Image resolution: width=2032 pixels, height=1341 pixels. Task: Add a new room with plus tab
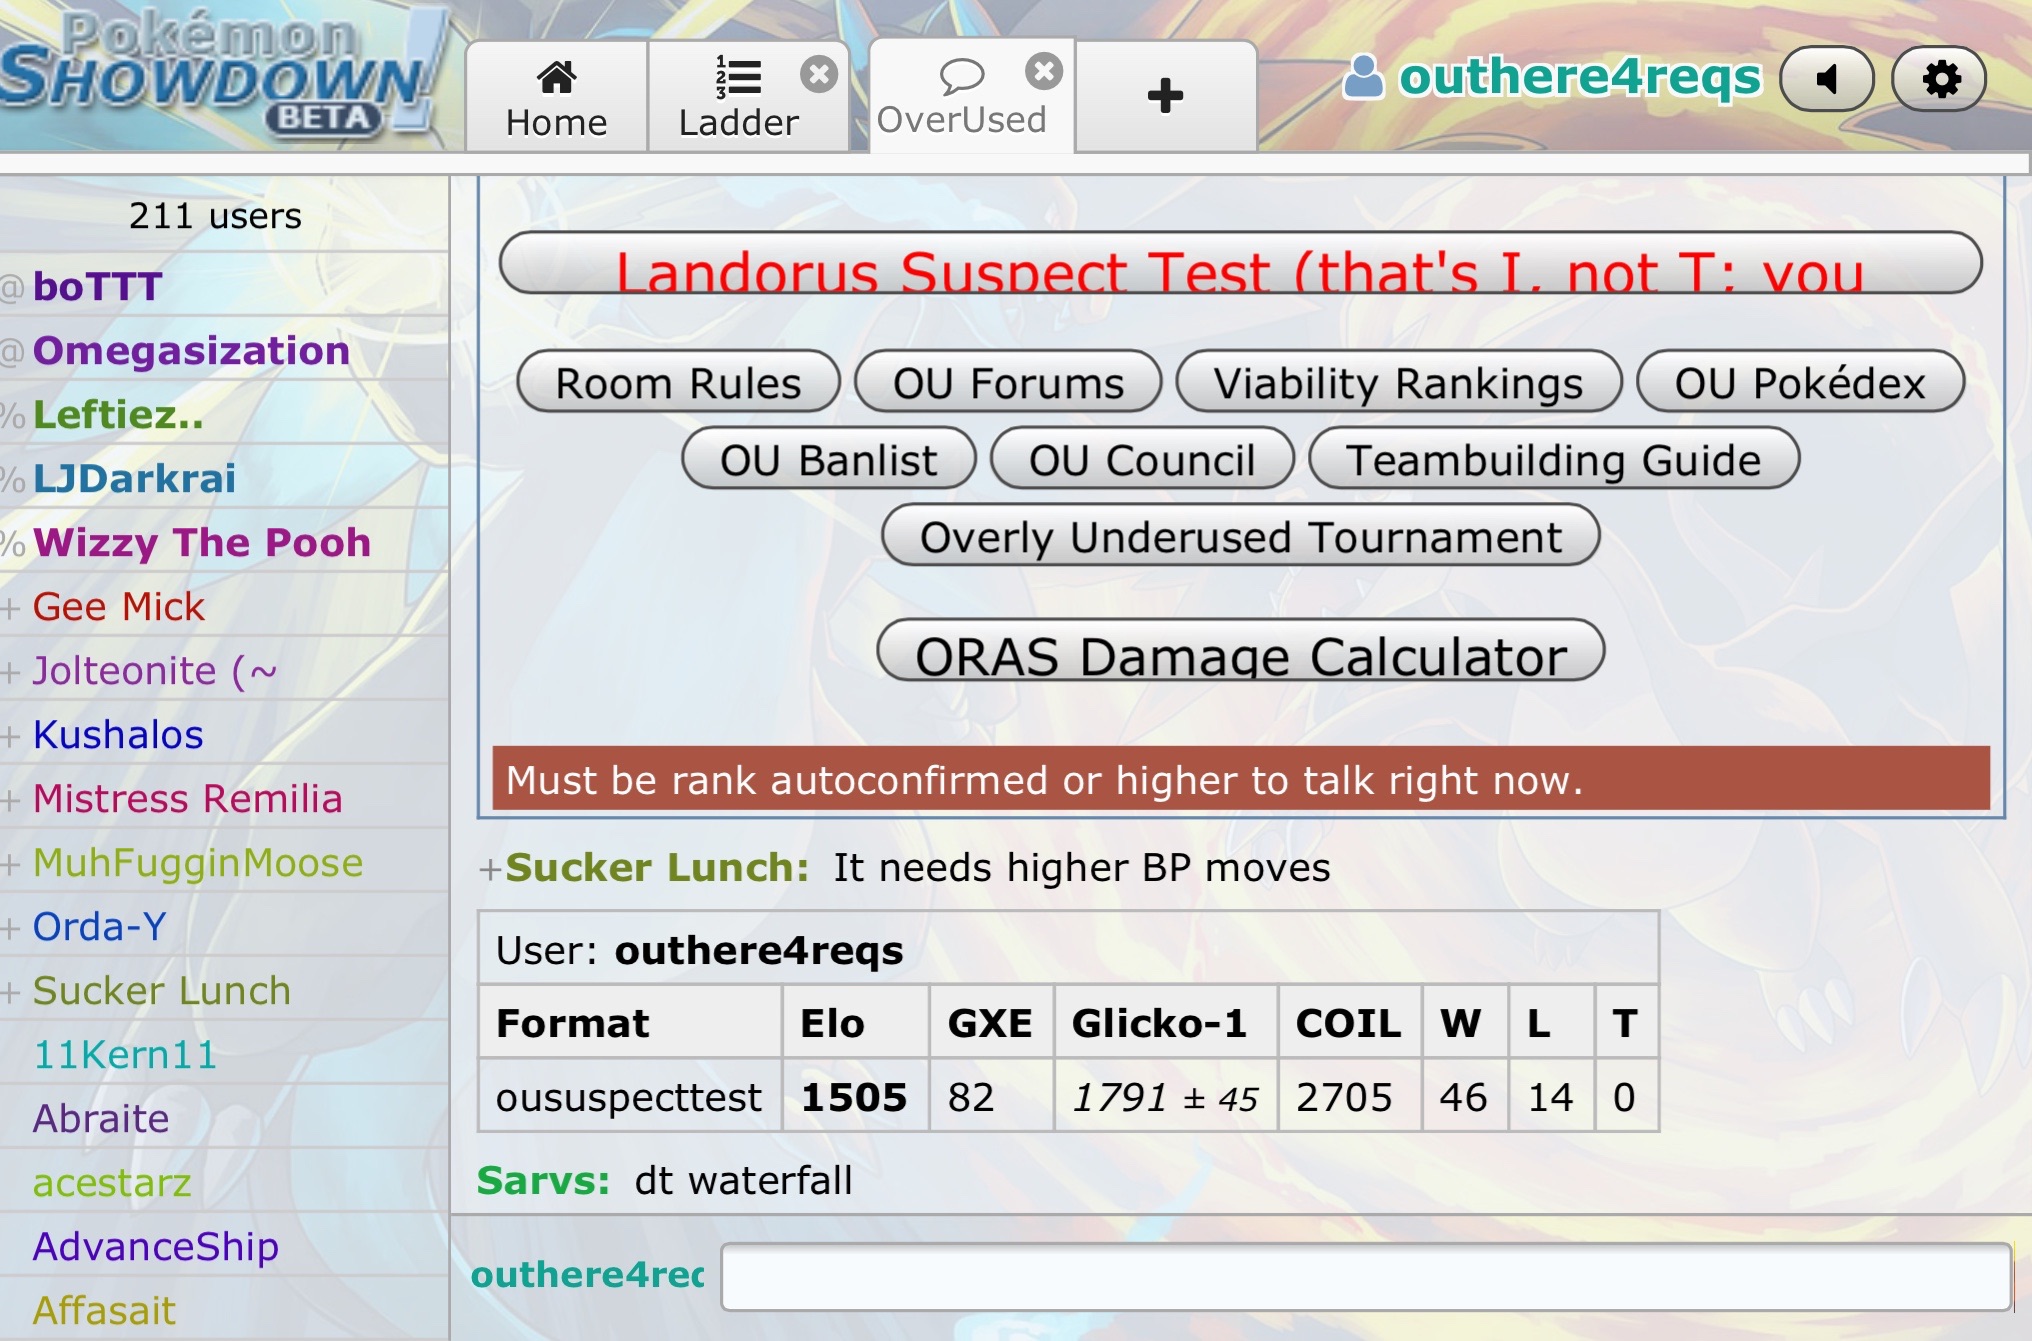pos(1165,97)
